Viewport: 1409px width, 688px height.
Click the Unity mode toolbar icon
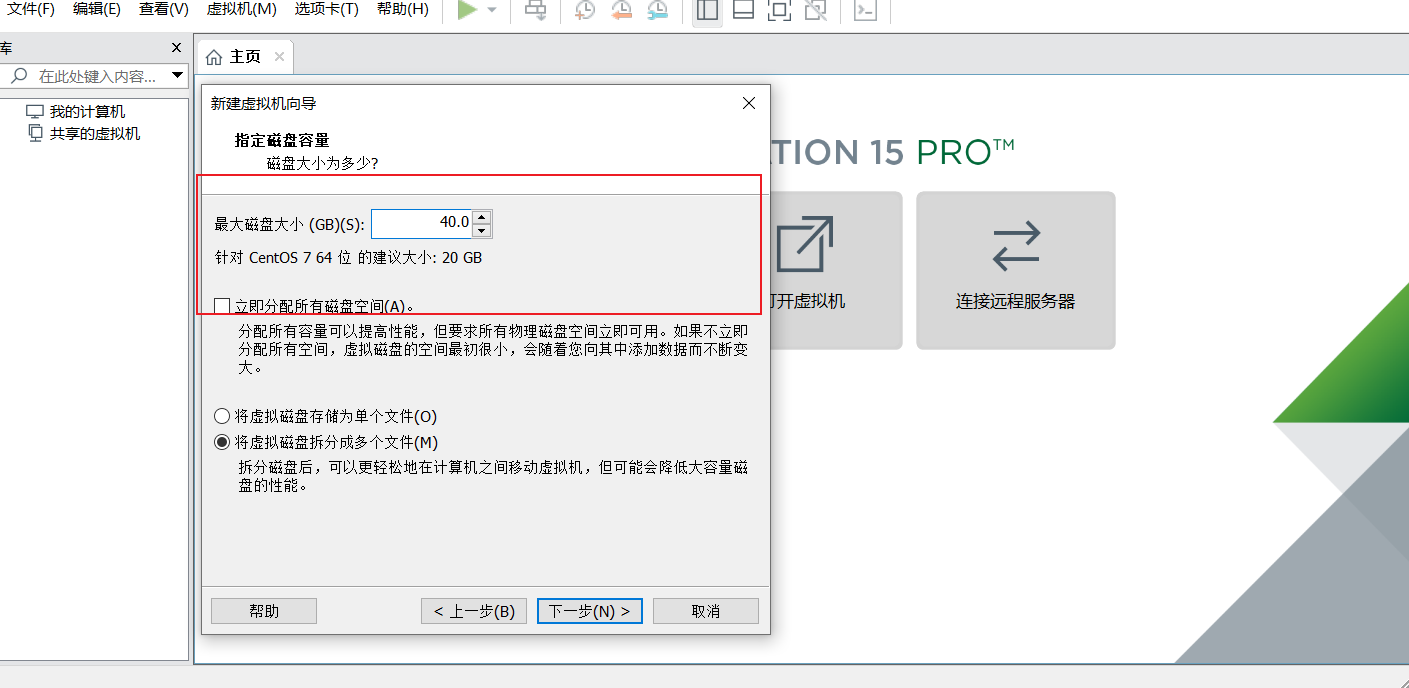tap(815, 10)
